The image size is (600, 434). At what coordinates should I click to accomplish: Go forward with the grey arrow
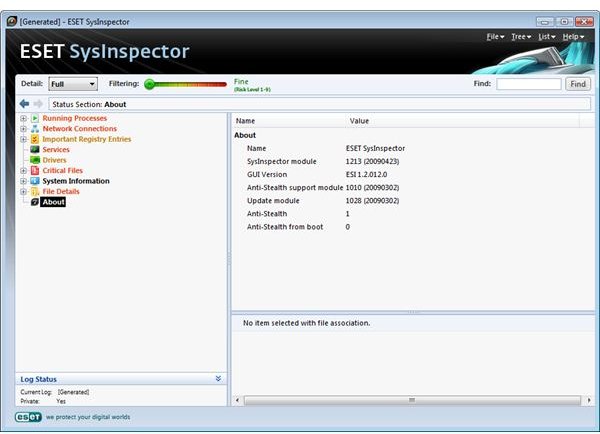(38, 104)
